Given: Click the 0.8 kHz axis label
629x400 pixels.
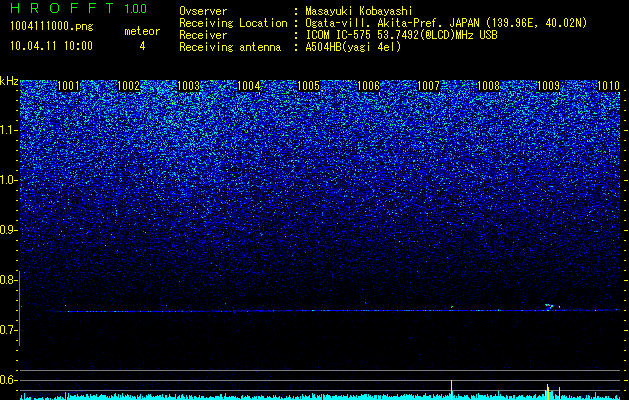Looking at the screenshot, I should [x=9, y=280].
